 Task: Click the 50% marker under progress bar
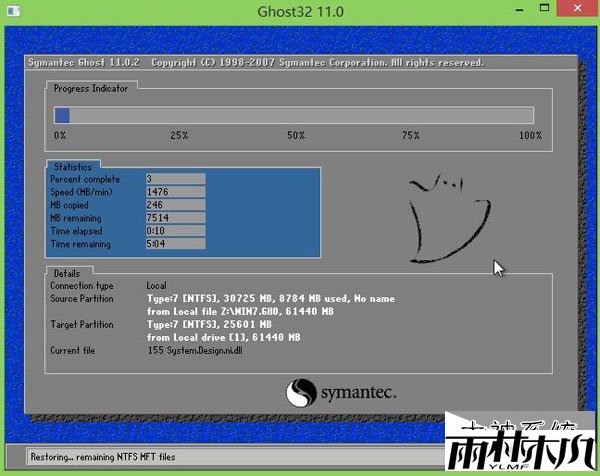click(296, 135)
